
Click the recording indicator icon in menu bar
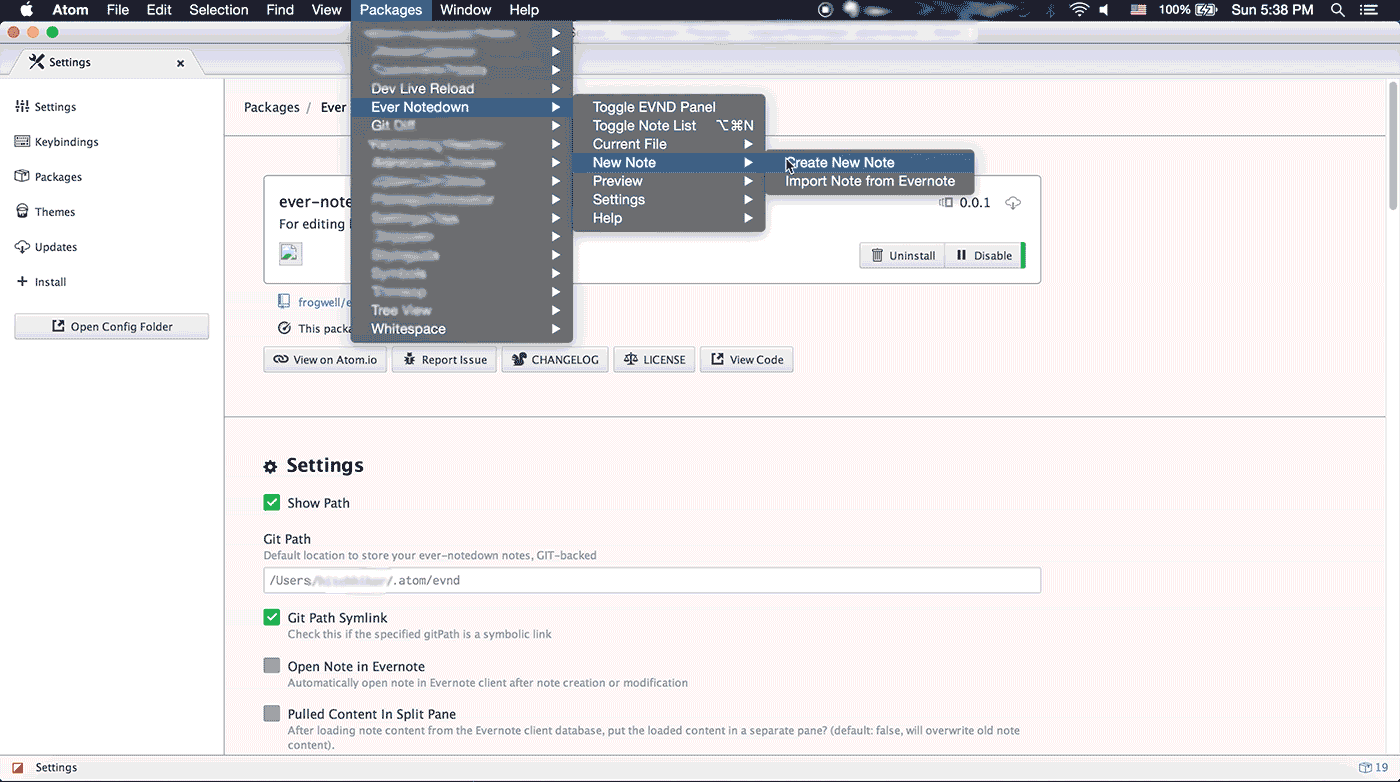(825, 10)
